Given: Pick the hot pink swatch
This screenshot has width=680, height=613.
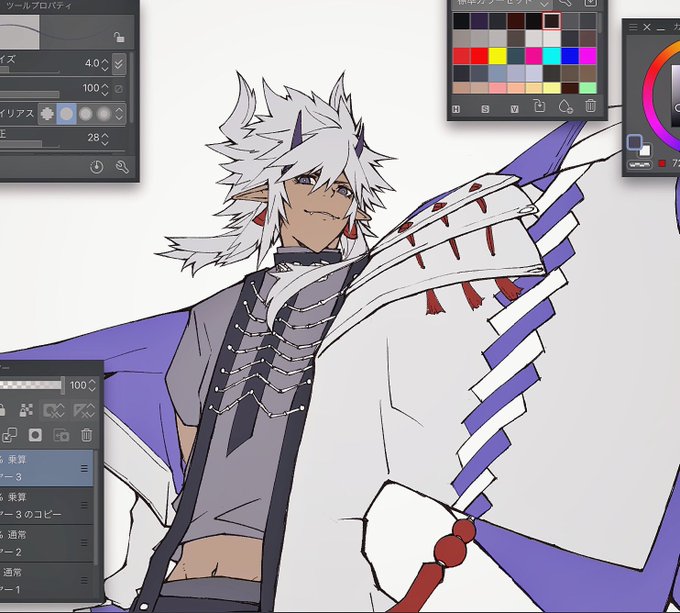Looking at the screenshot, I should (533, 56).
